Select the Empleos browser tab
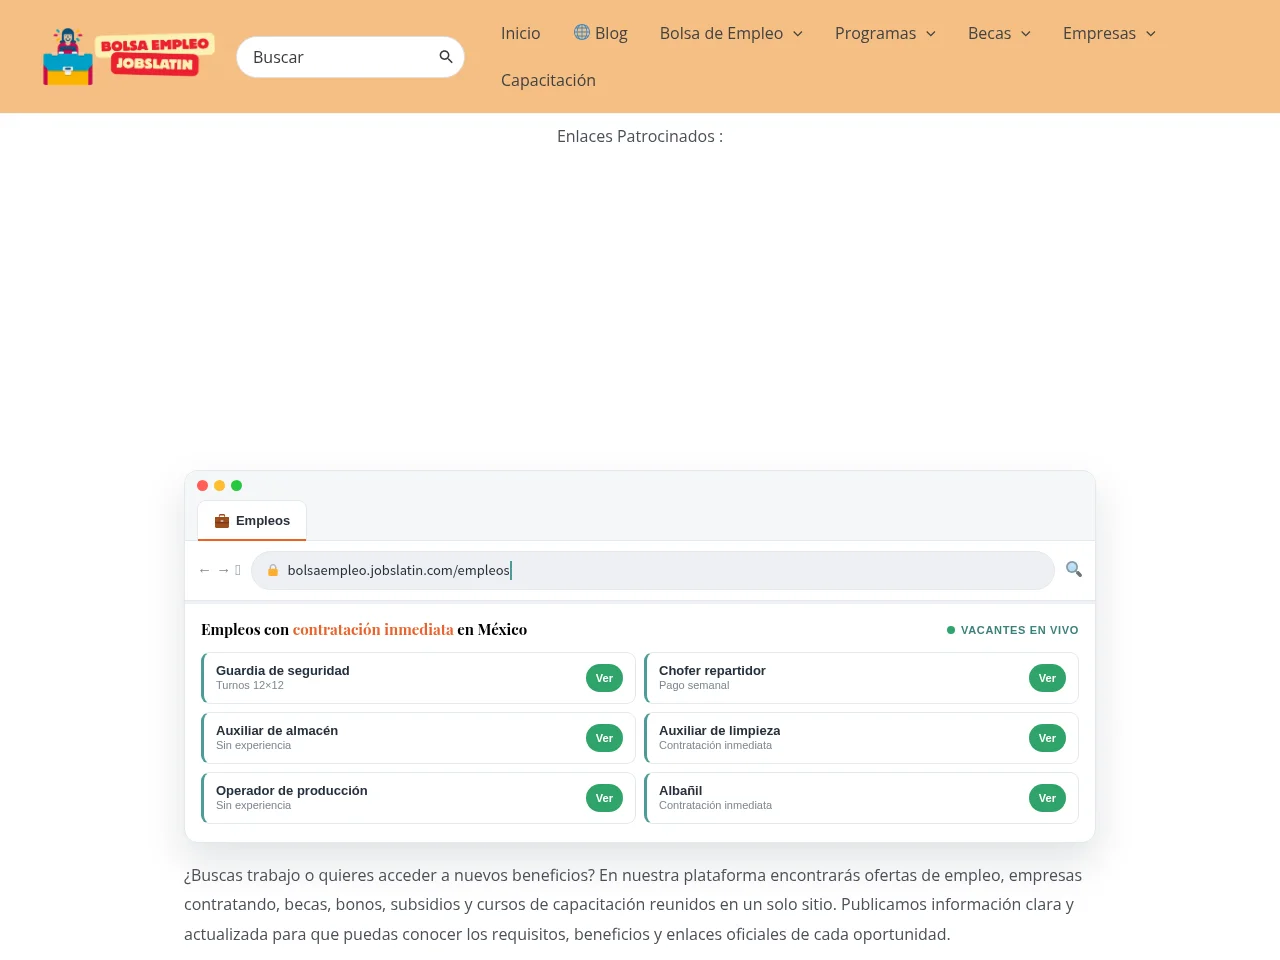1280x960 pixels. click(x=252, y=521)
